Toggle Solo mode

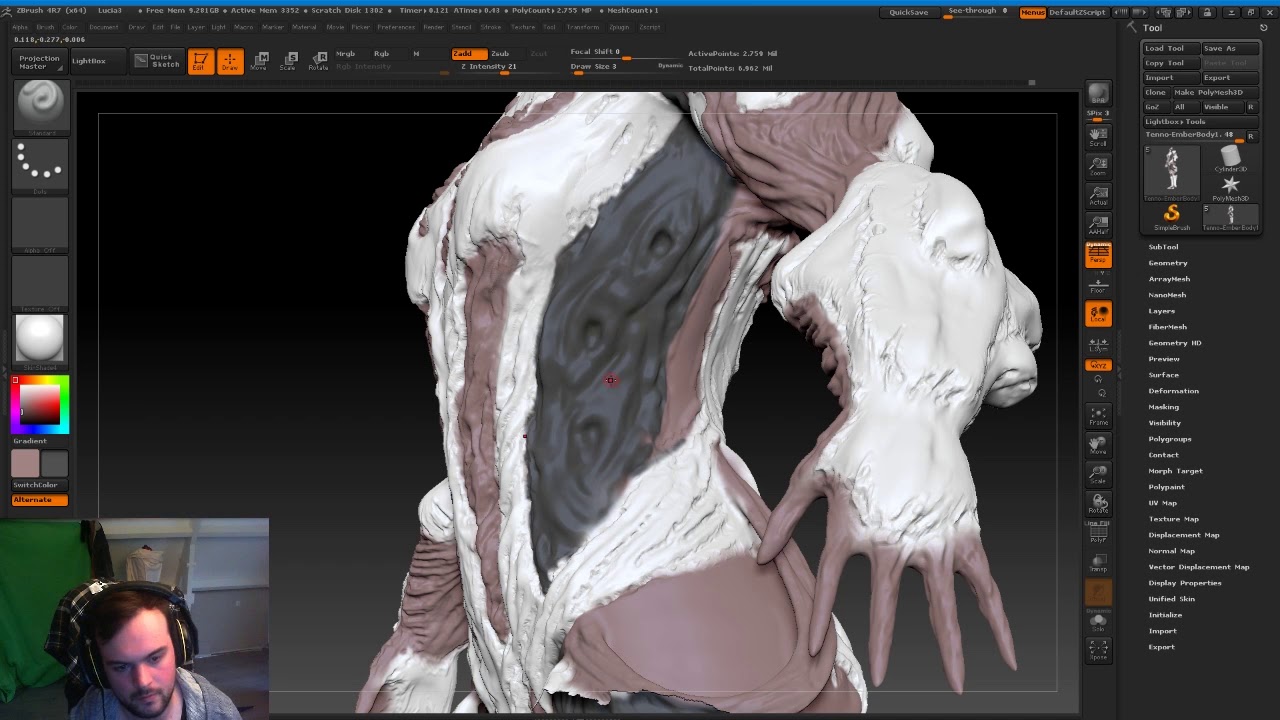[x=1098, y=622]
